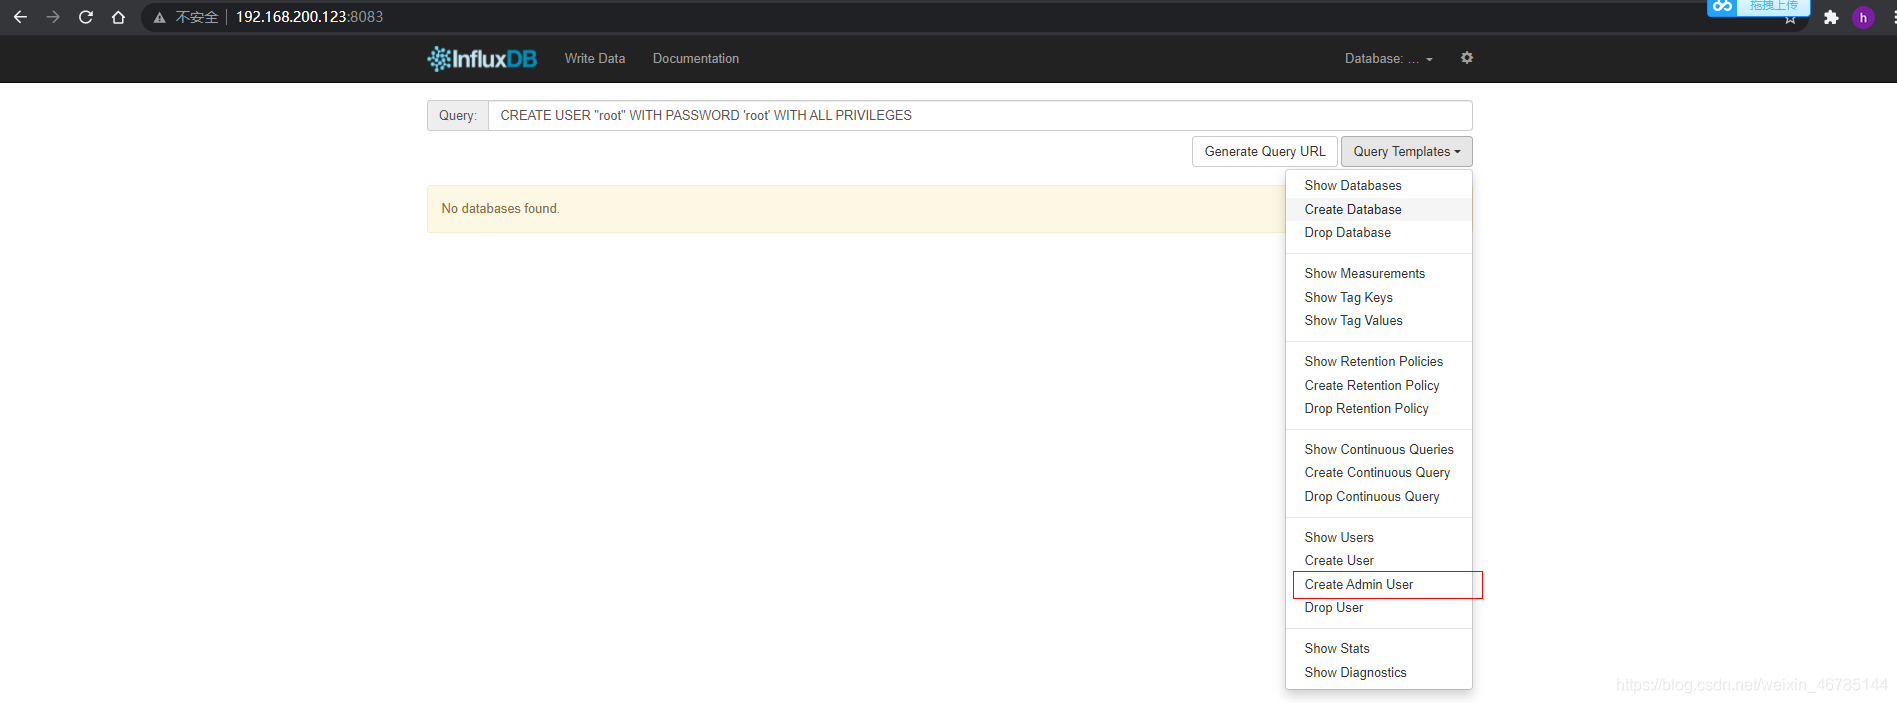Choose Drop User template
The height and width of the screenshot is (703, 1897).
[x=1378, y=608]
